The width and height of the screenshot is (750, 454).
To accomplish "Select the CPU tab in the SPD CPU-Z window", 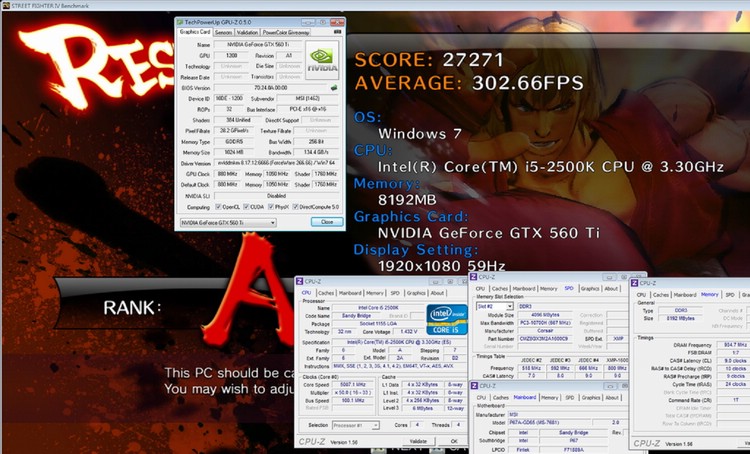I will tap(480, 288).
